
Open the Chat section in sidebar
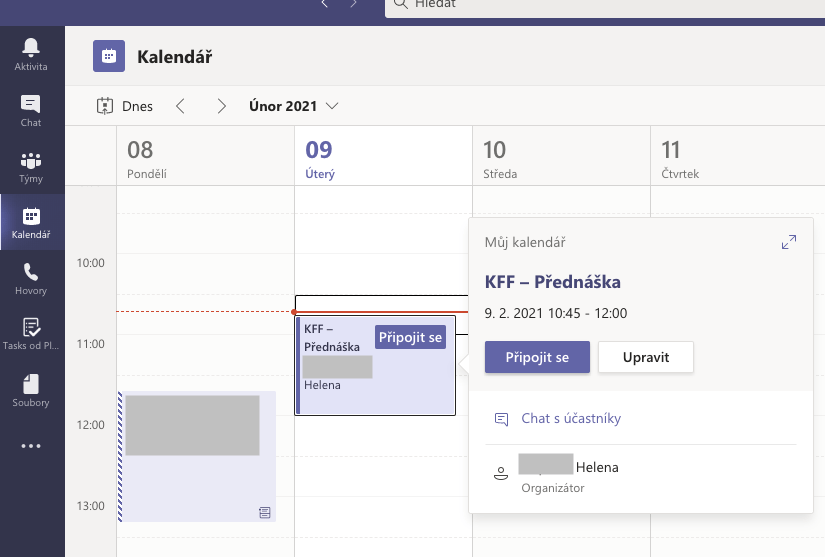coord(31,110)
